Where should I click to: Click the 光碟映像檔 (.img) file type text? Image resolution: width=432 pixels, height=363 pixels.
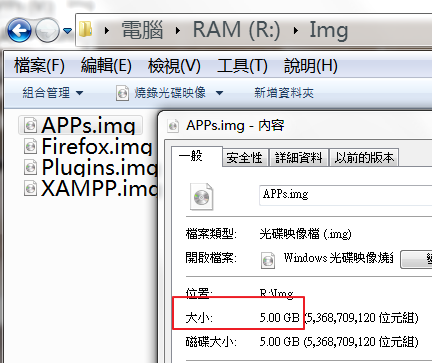[305, 234]
